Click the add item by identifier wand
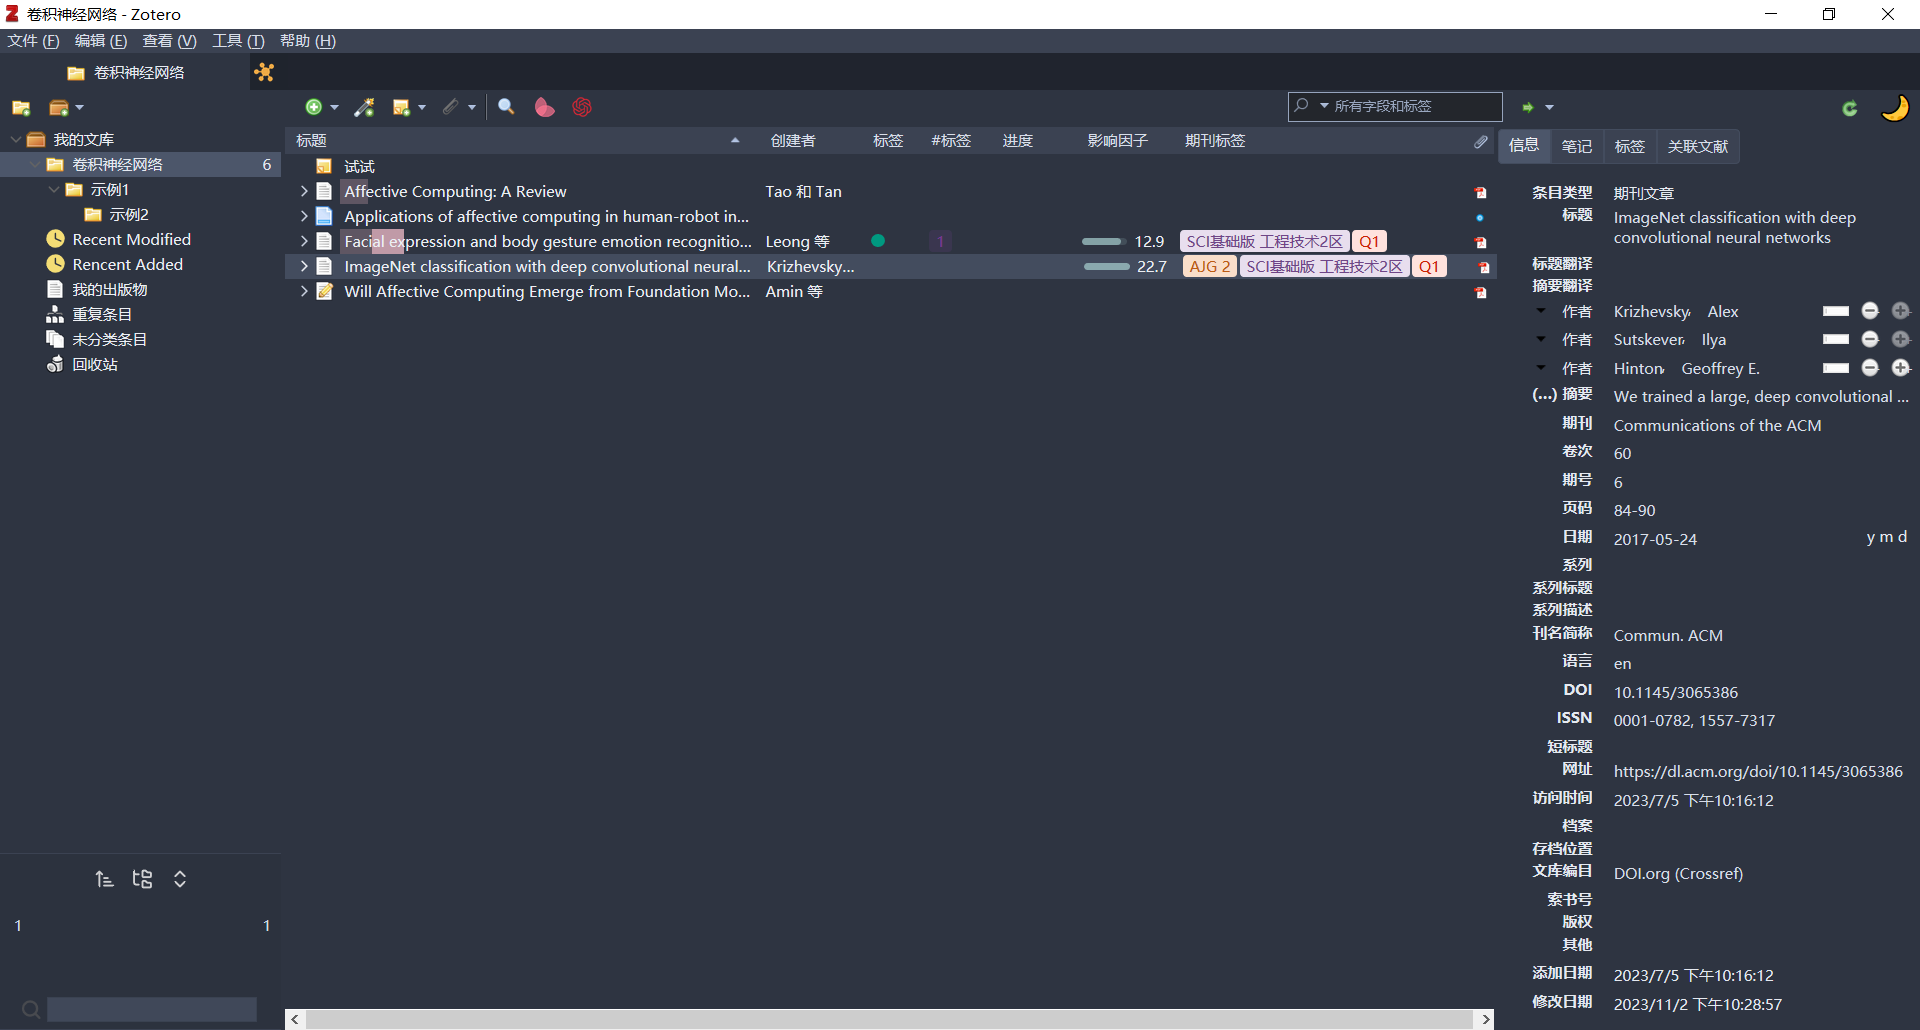This screenshot has width=1920, height=1030. tap(365, 107)
